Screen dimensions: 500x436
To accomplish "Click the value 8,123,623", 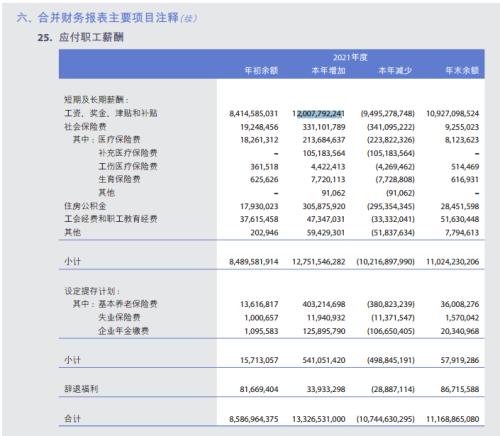I will (462, 140).
